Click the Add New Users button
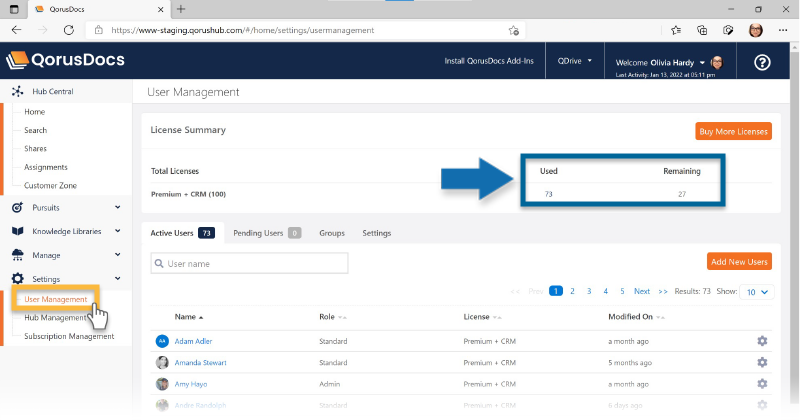 point(739,262)
